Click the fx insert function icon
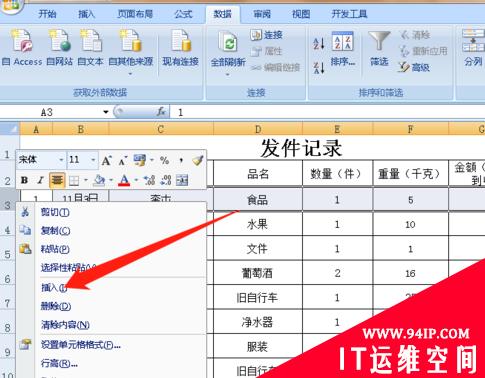Viewport: 485px width, 378px height. tap(161, 112)
